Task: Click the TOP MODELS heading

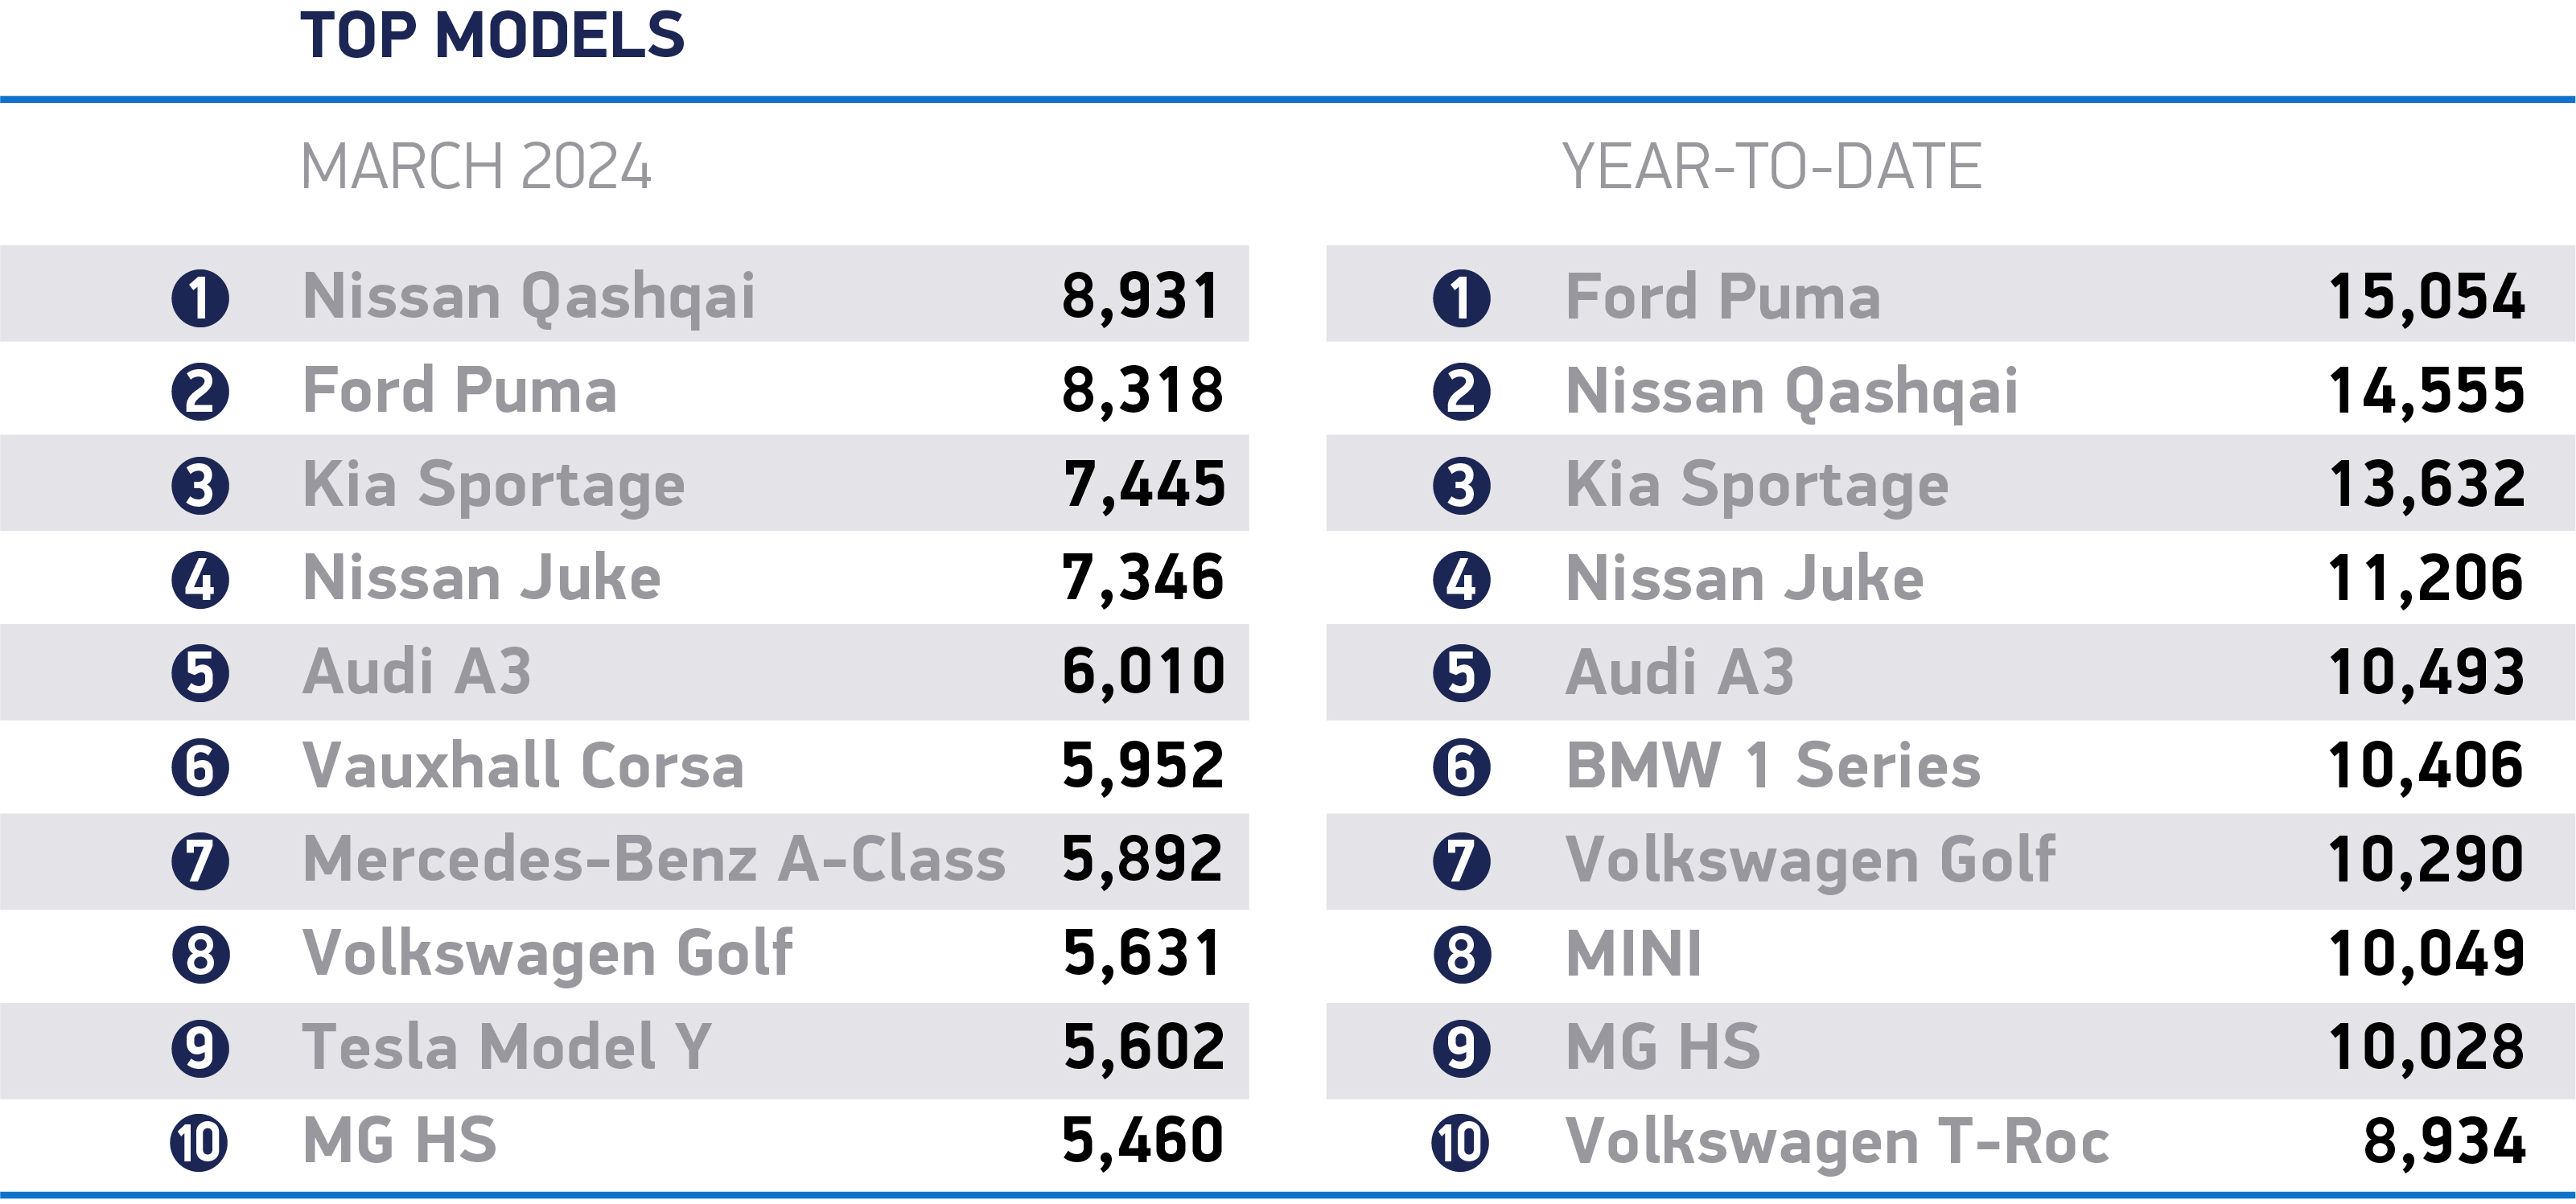Action: tap(492, 36)
